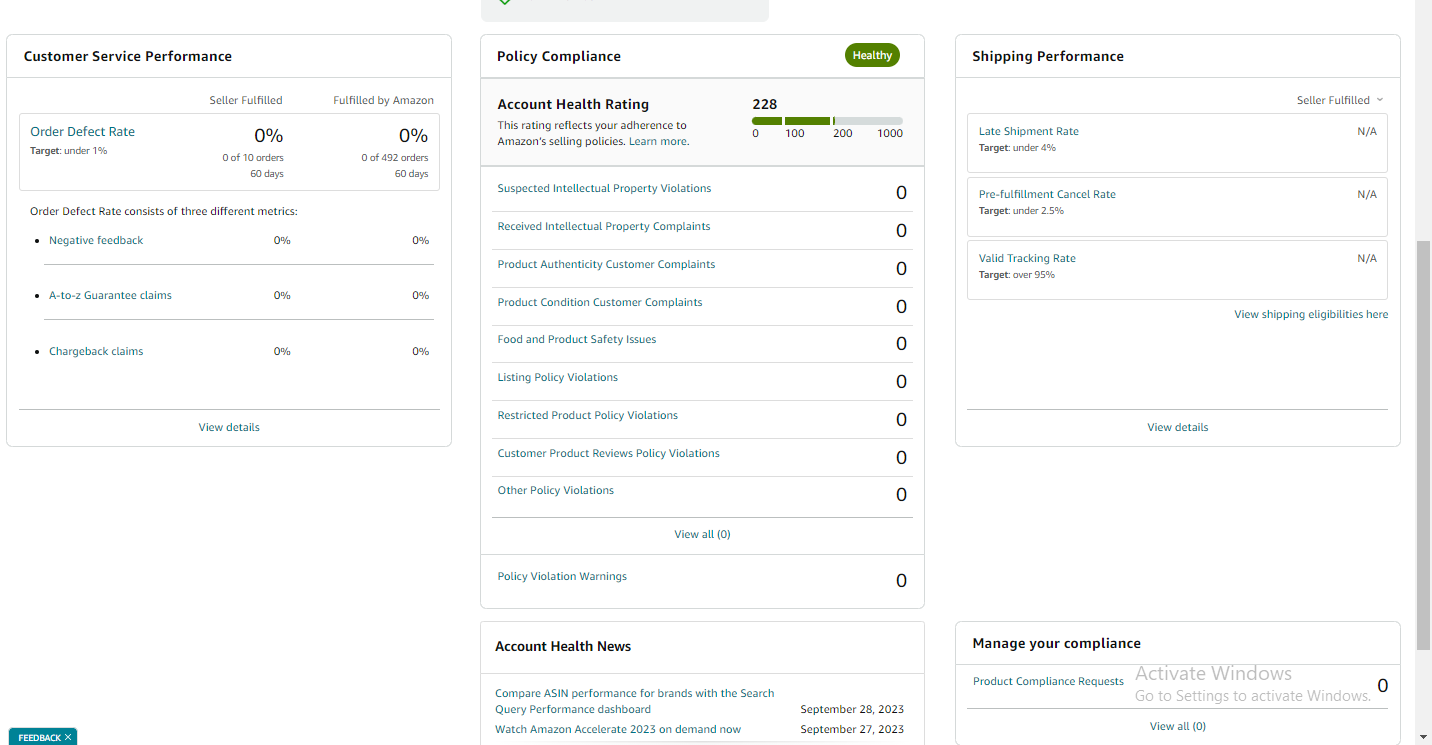This screenshot has width=1432, height=745.
Task: Open Food and Product Safety Issues
Action: click(x=577, y=339)
